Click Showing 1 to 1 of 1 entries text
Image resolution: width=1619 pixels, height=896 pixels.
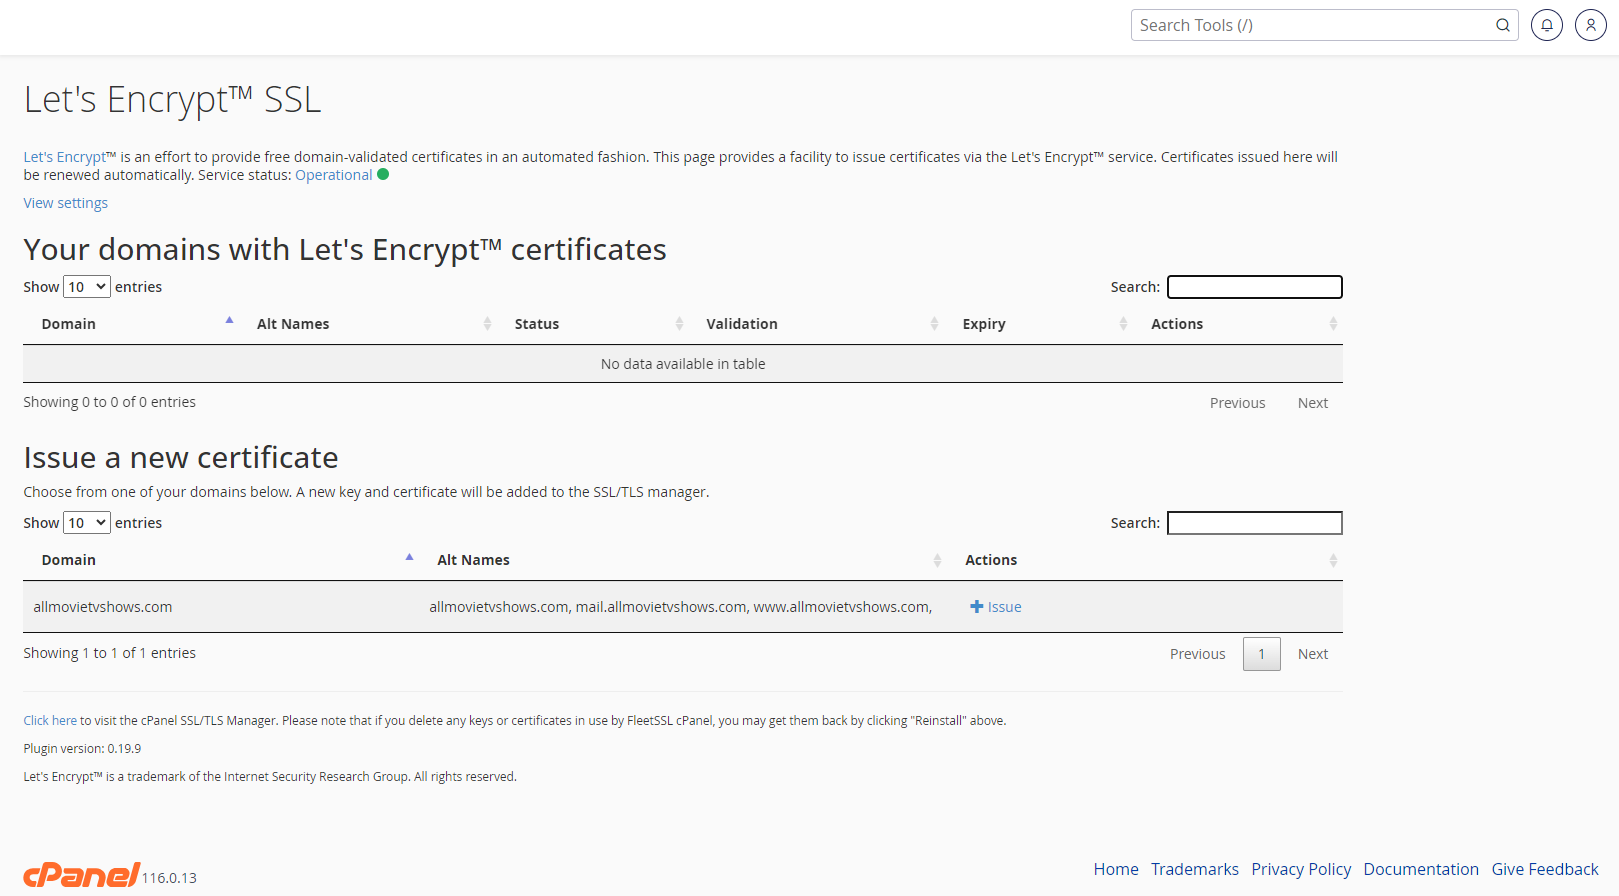click(110, 653)
